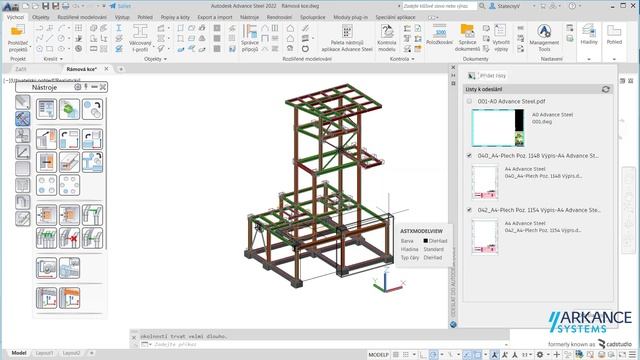Open the Hladiny layers panel
The height and width of the screenshot is (360, 640).
(589, 34)
